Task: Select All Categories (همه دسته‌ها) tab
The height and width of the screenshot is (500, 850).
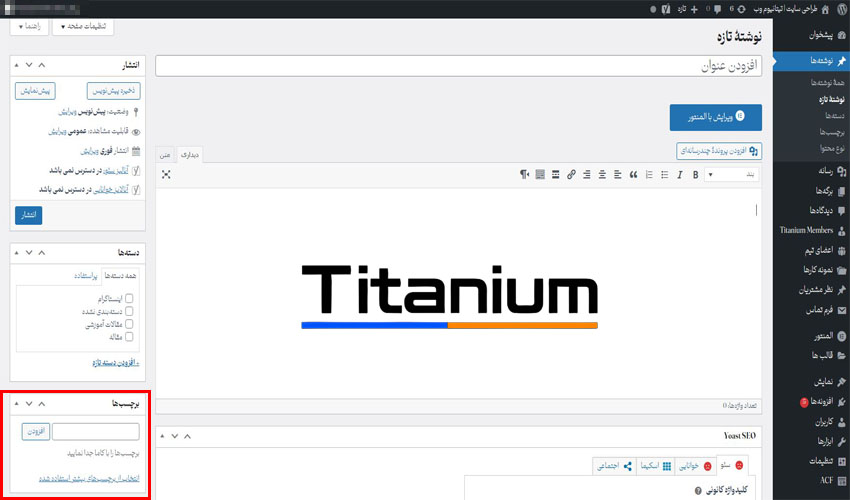Action: pyautogui.click(x=120, y=275)
